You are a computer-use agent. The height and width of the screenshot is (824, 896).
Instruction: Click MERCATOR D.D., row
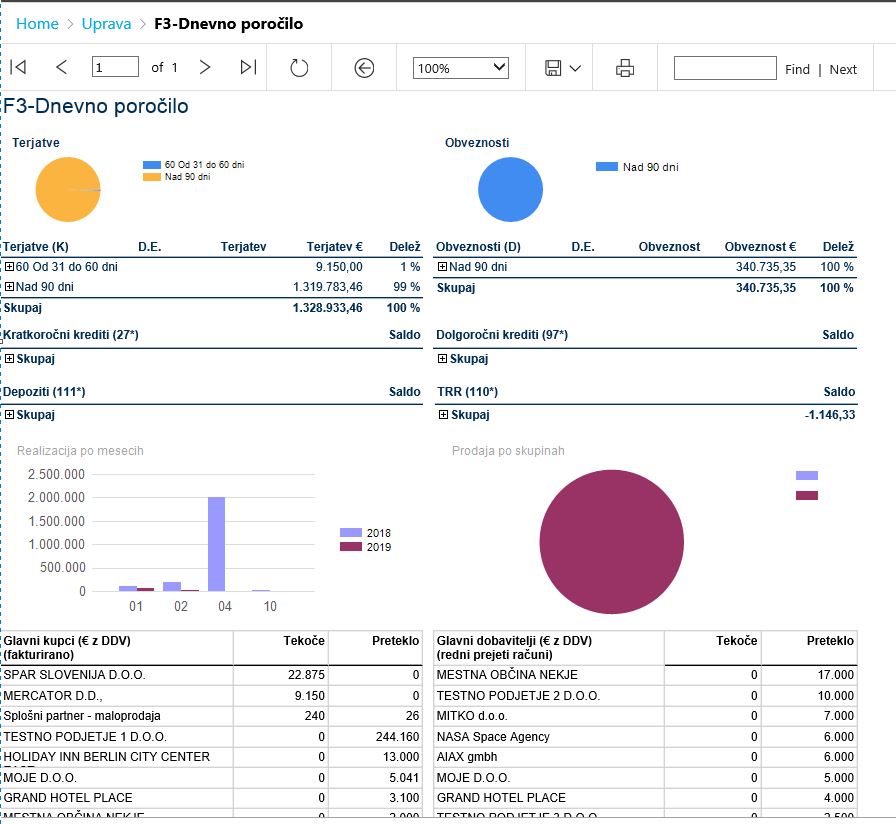211,695
